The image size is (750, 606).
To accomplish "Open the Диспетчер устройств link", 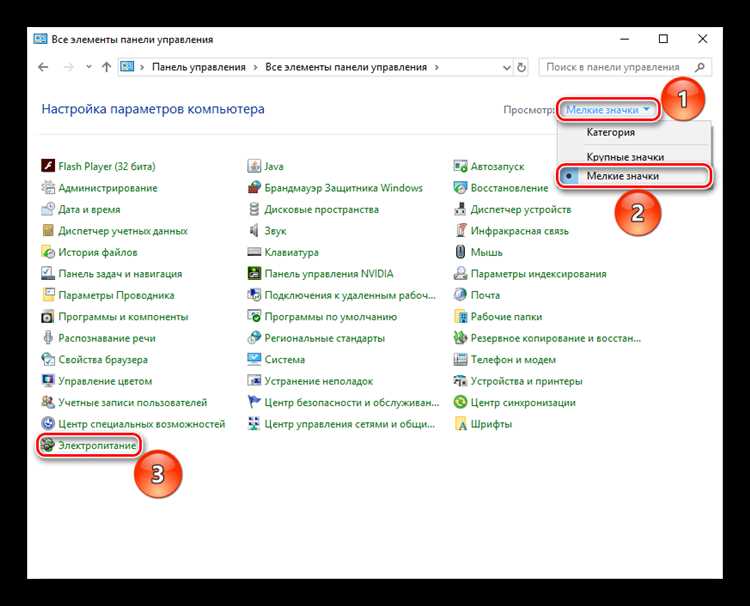I will [520, 209].
